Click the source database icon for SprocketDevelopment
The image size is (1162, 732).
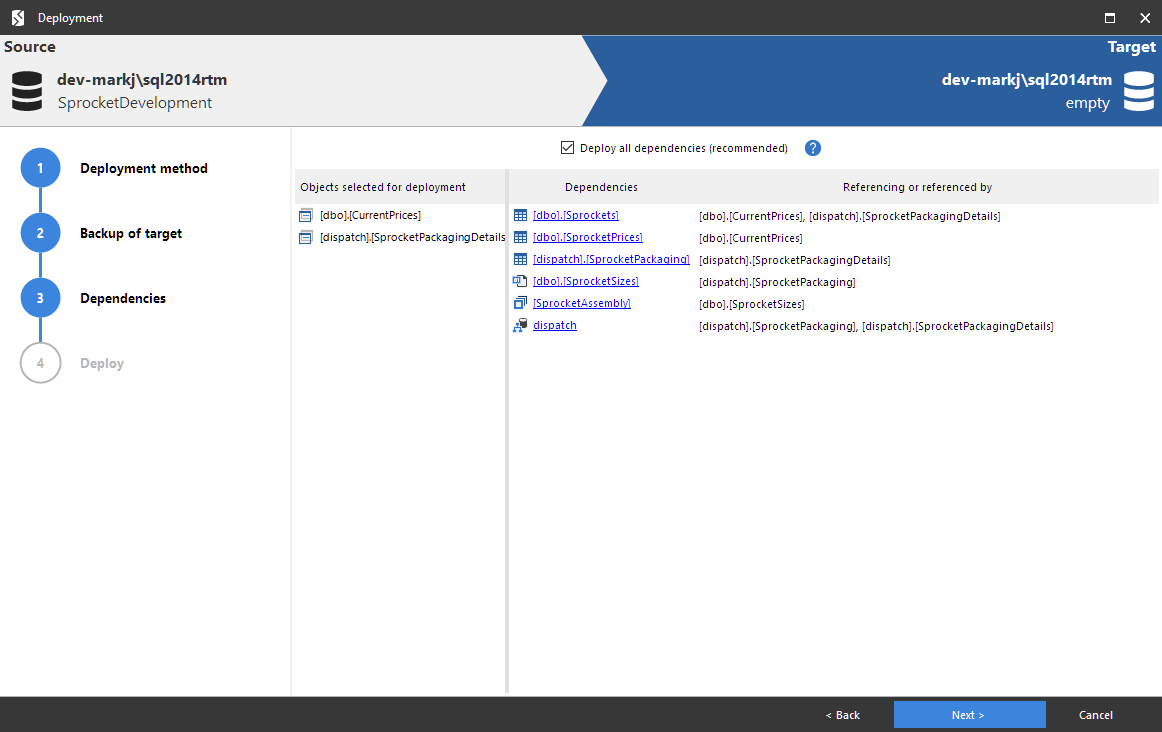click(26, 91)
